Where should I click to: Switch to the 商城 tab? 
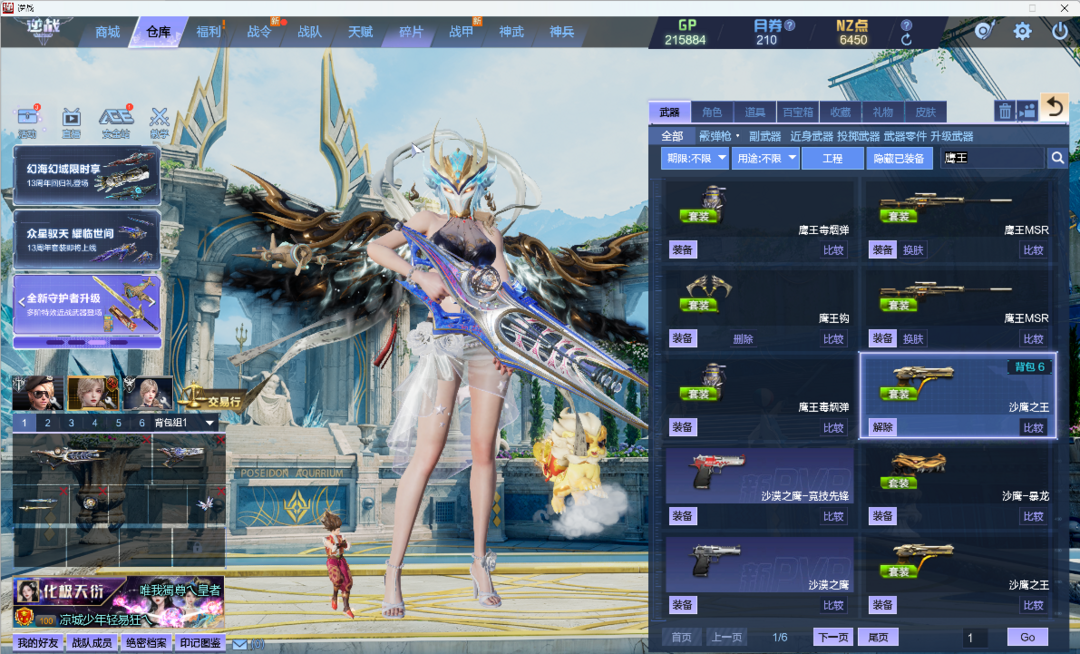[107, 32]
